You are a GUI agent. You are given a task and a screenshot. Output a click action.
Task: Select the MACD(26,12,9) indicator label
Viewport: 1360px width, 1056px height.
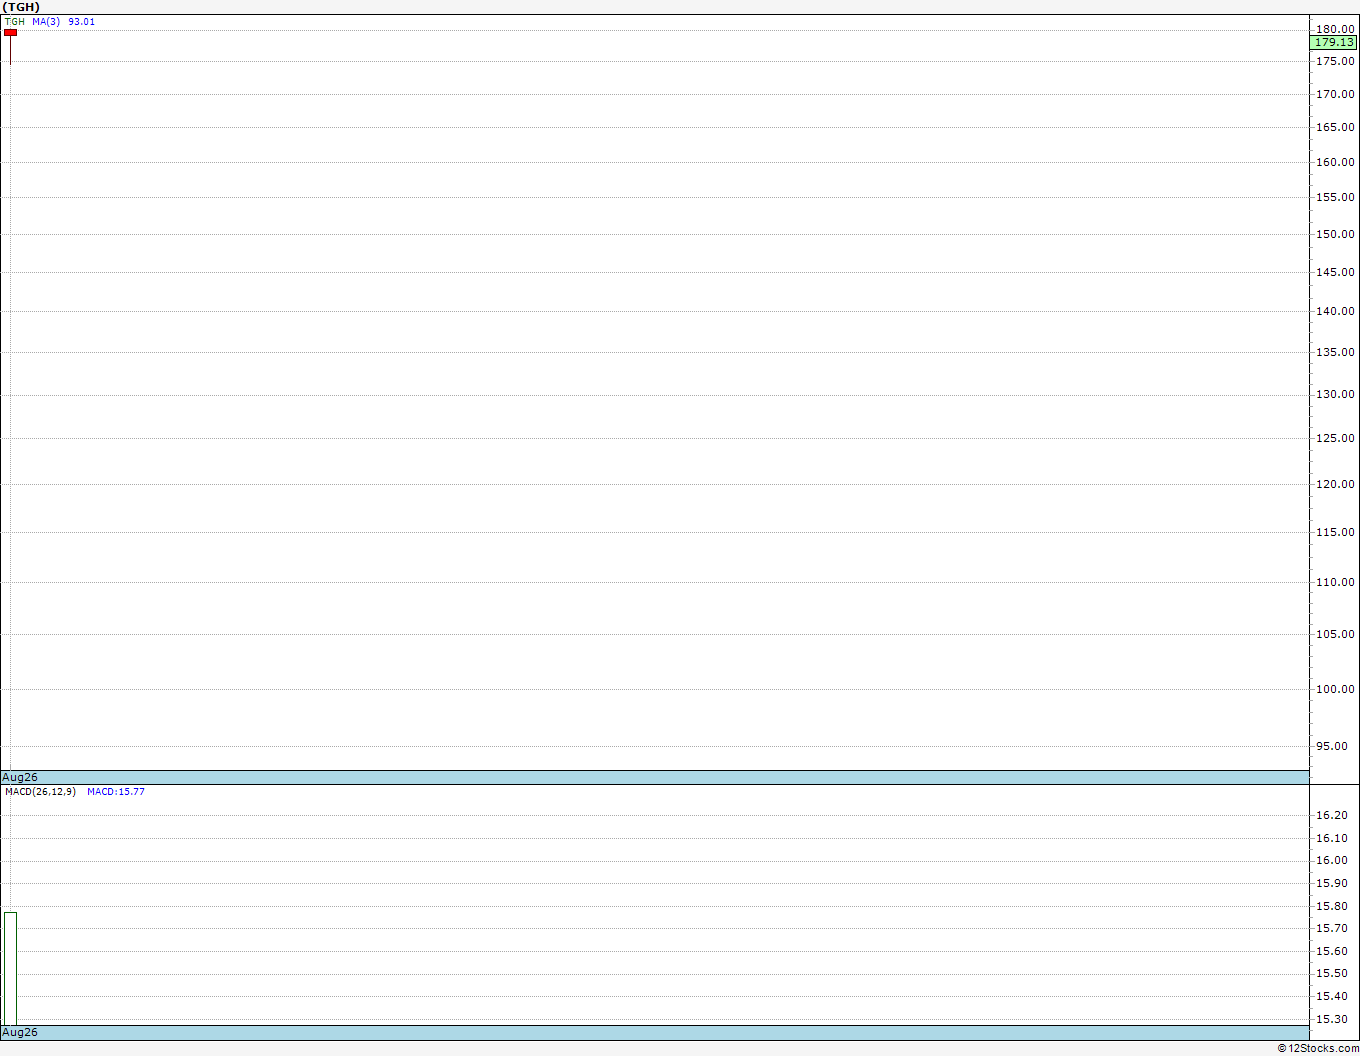point(40,791)
